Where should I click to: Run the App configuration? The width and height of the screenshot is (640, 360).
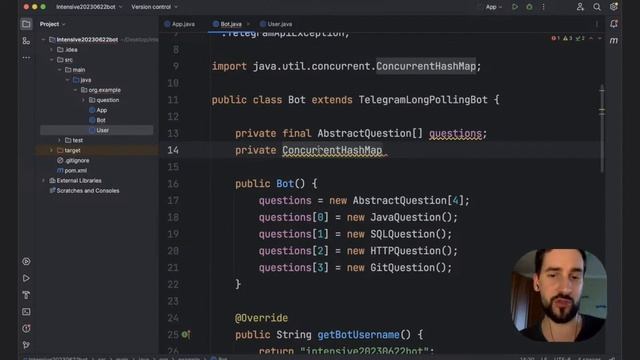tap(515, 7)
